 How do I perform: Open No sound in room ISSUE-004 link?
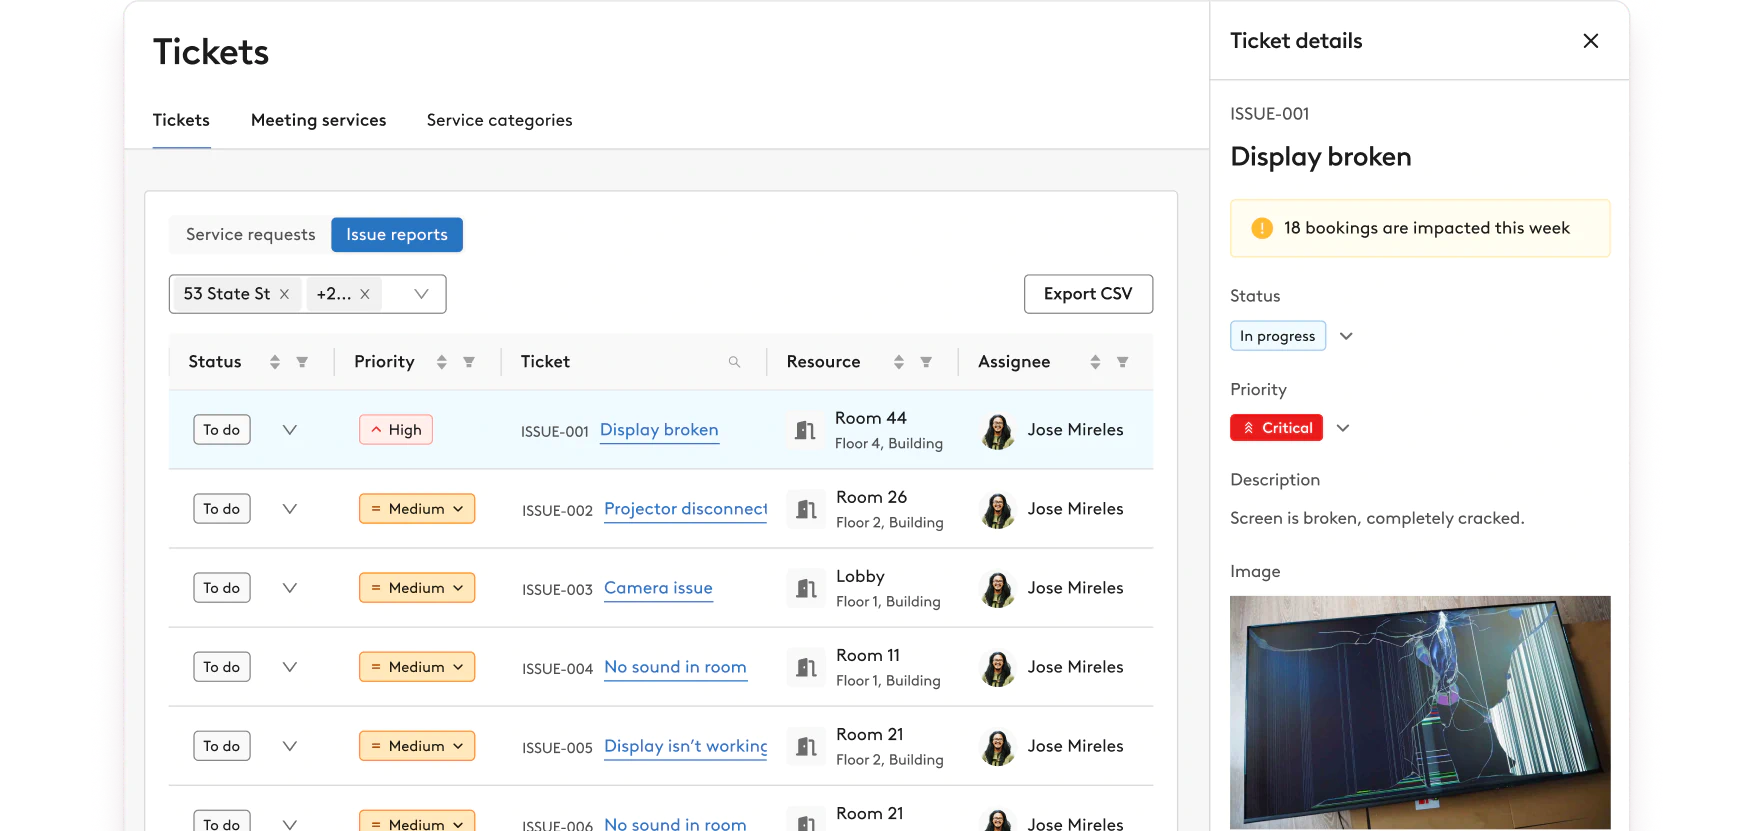pyautogui.click(x=675, y=667)
